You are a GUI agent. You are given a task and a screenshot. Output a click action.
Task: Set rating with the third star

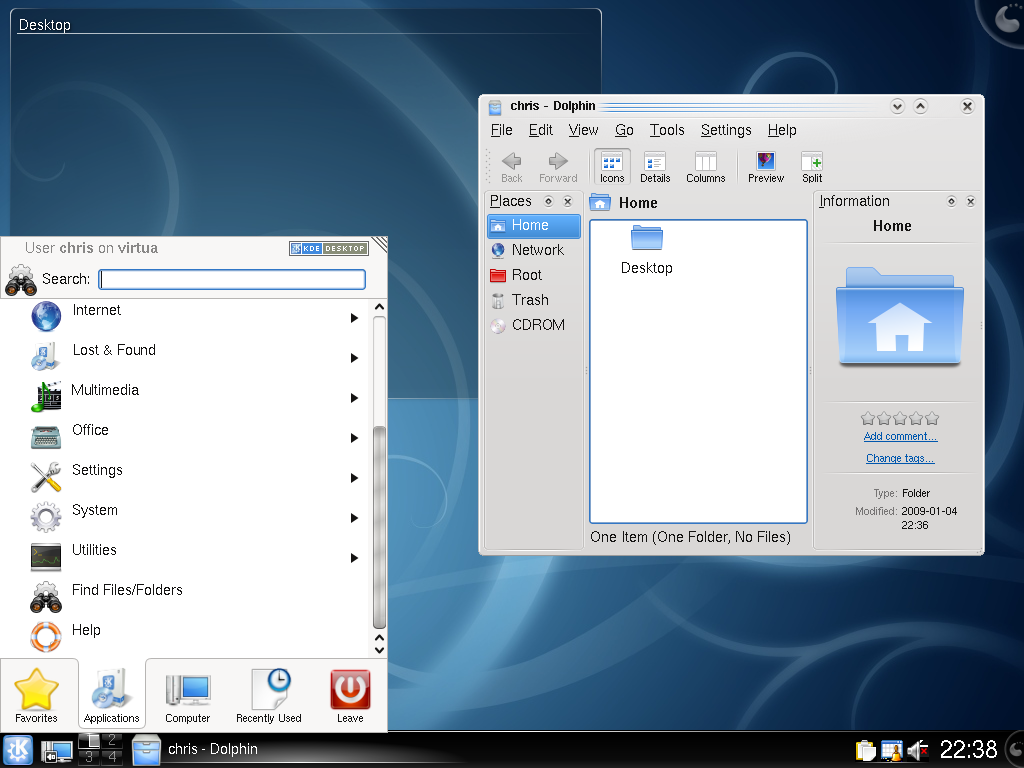click(x=900, y=418)
